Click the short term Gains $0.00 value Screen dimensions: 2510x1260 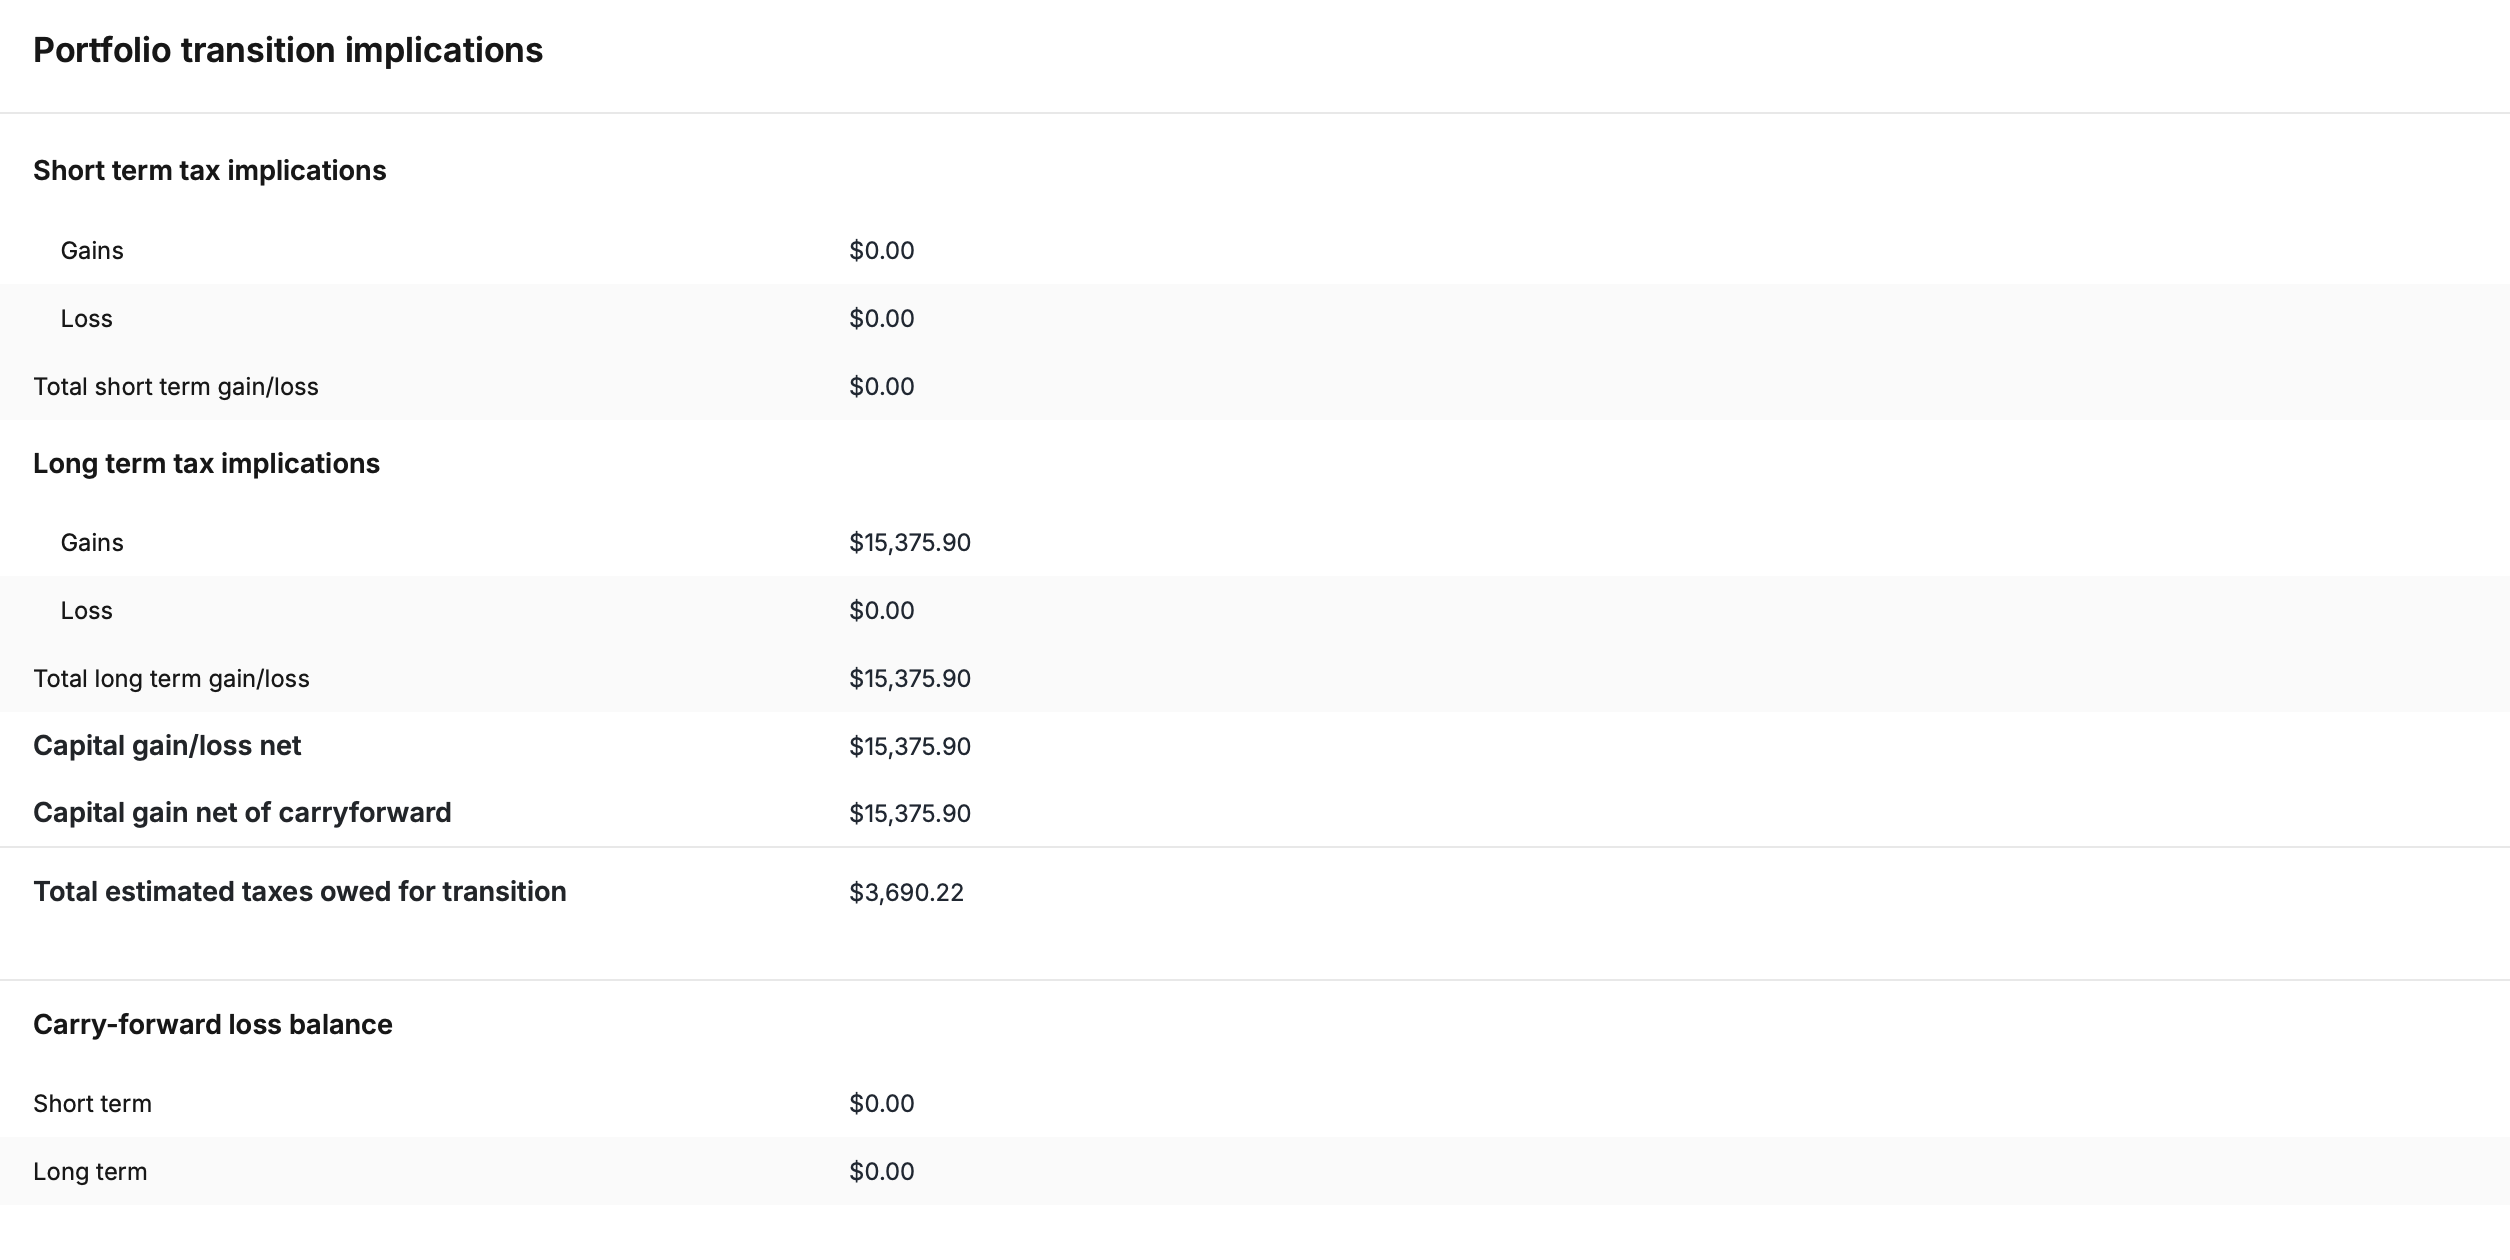[x=881, y=251]
